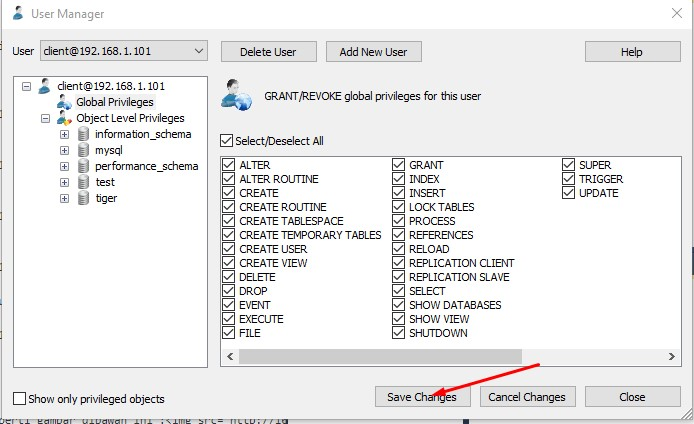The image size is (694, 424).
Task: Uncheck the SHUTDOWN privilege checkbox
Action: click(398, 333)
